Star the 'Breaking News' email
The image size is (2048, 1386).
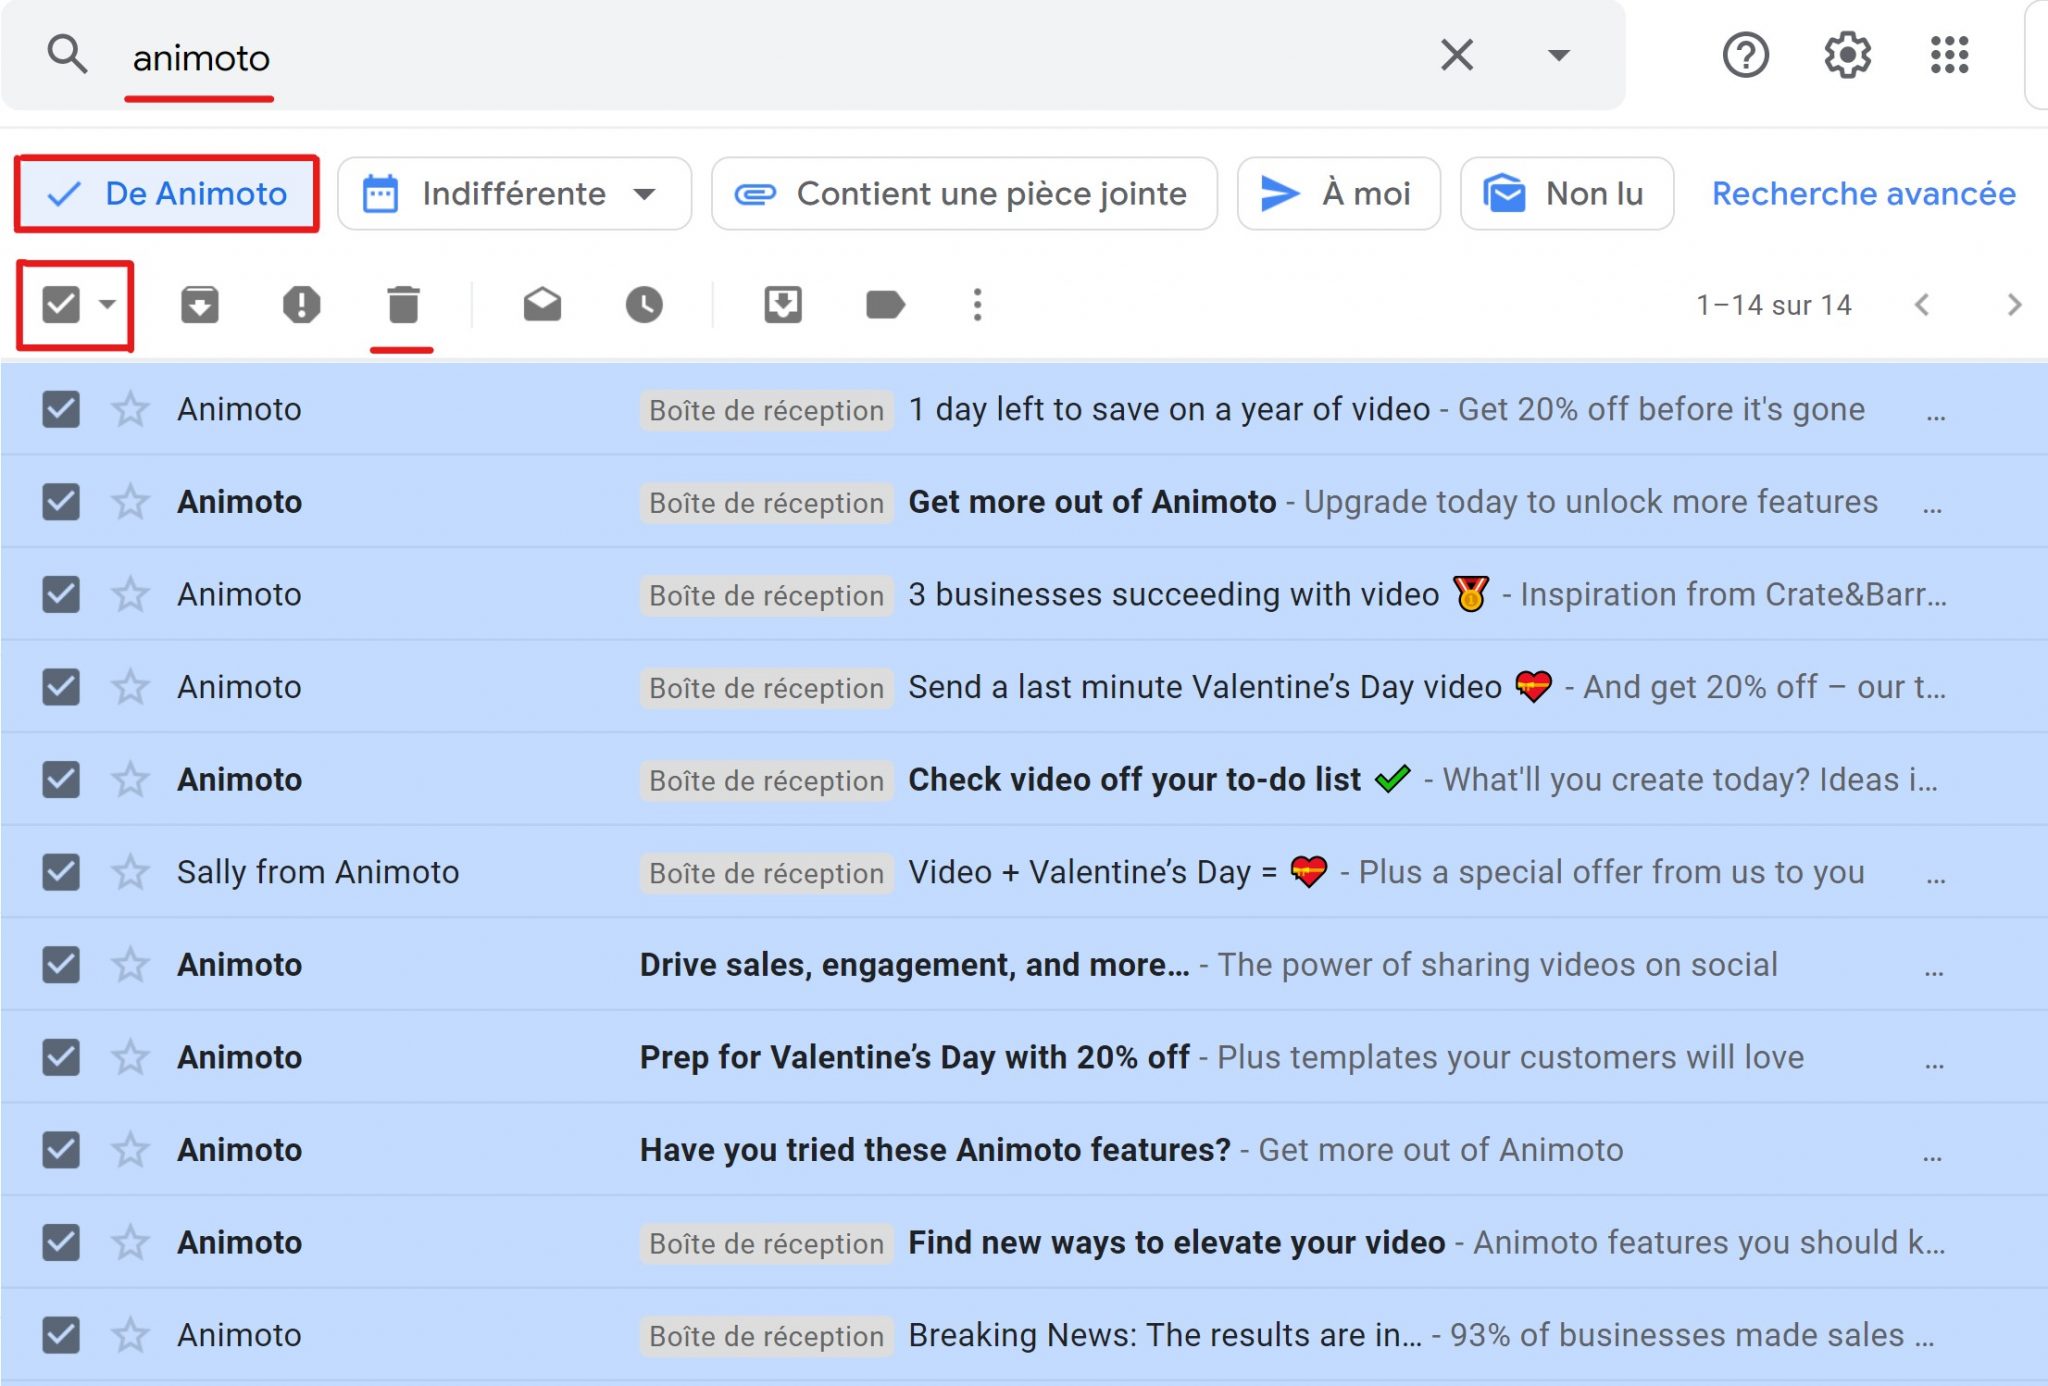pos(130,1335)
